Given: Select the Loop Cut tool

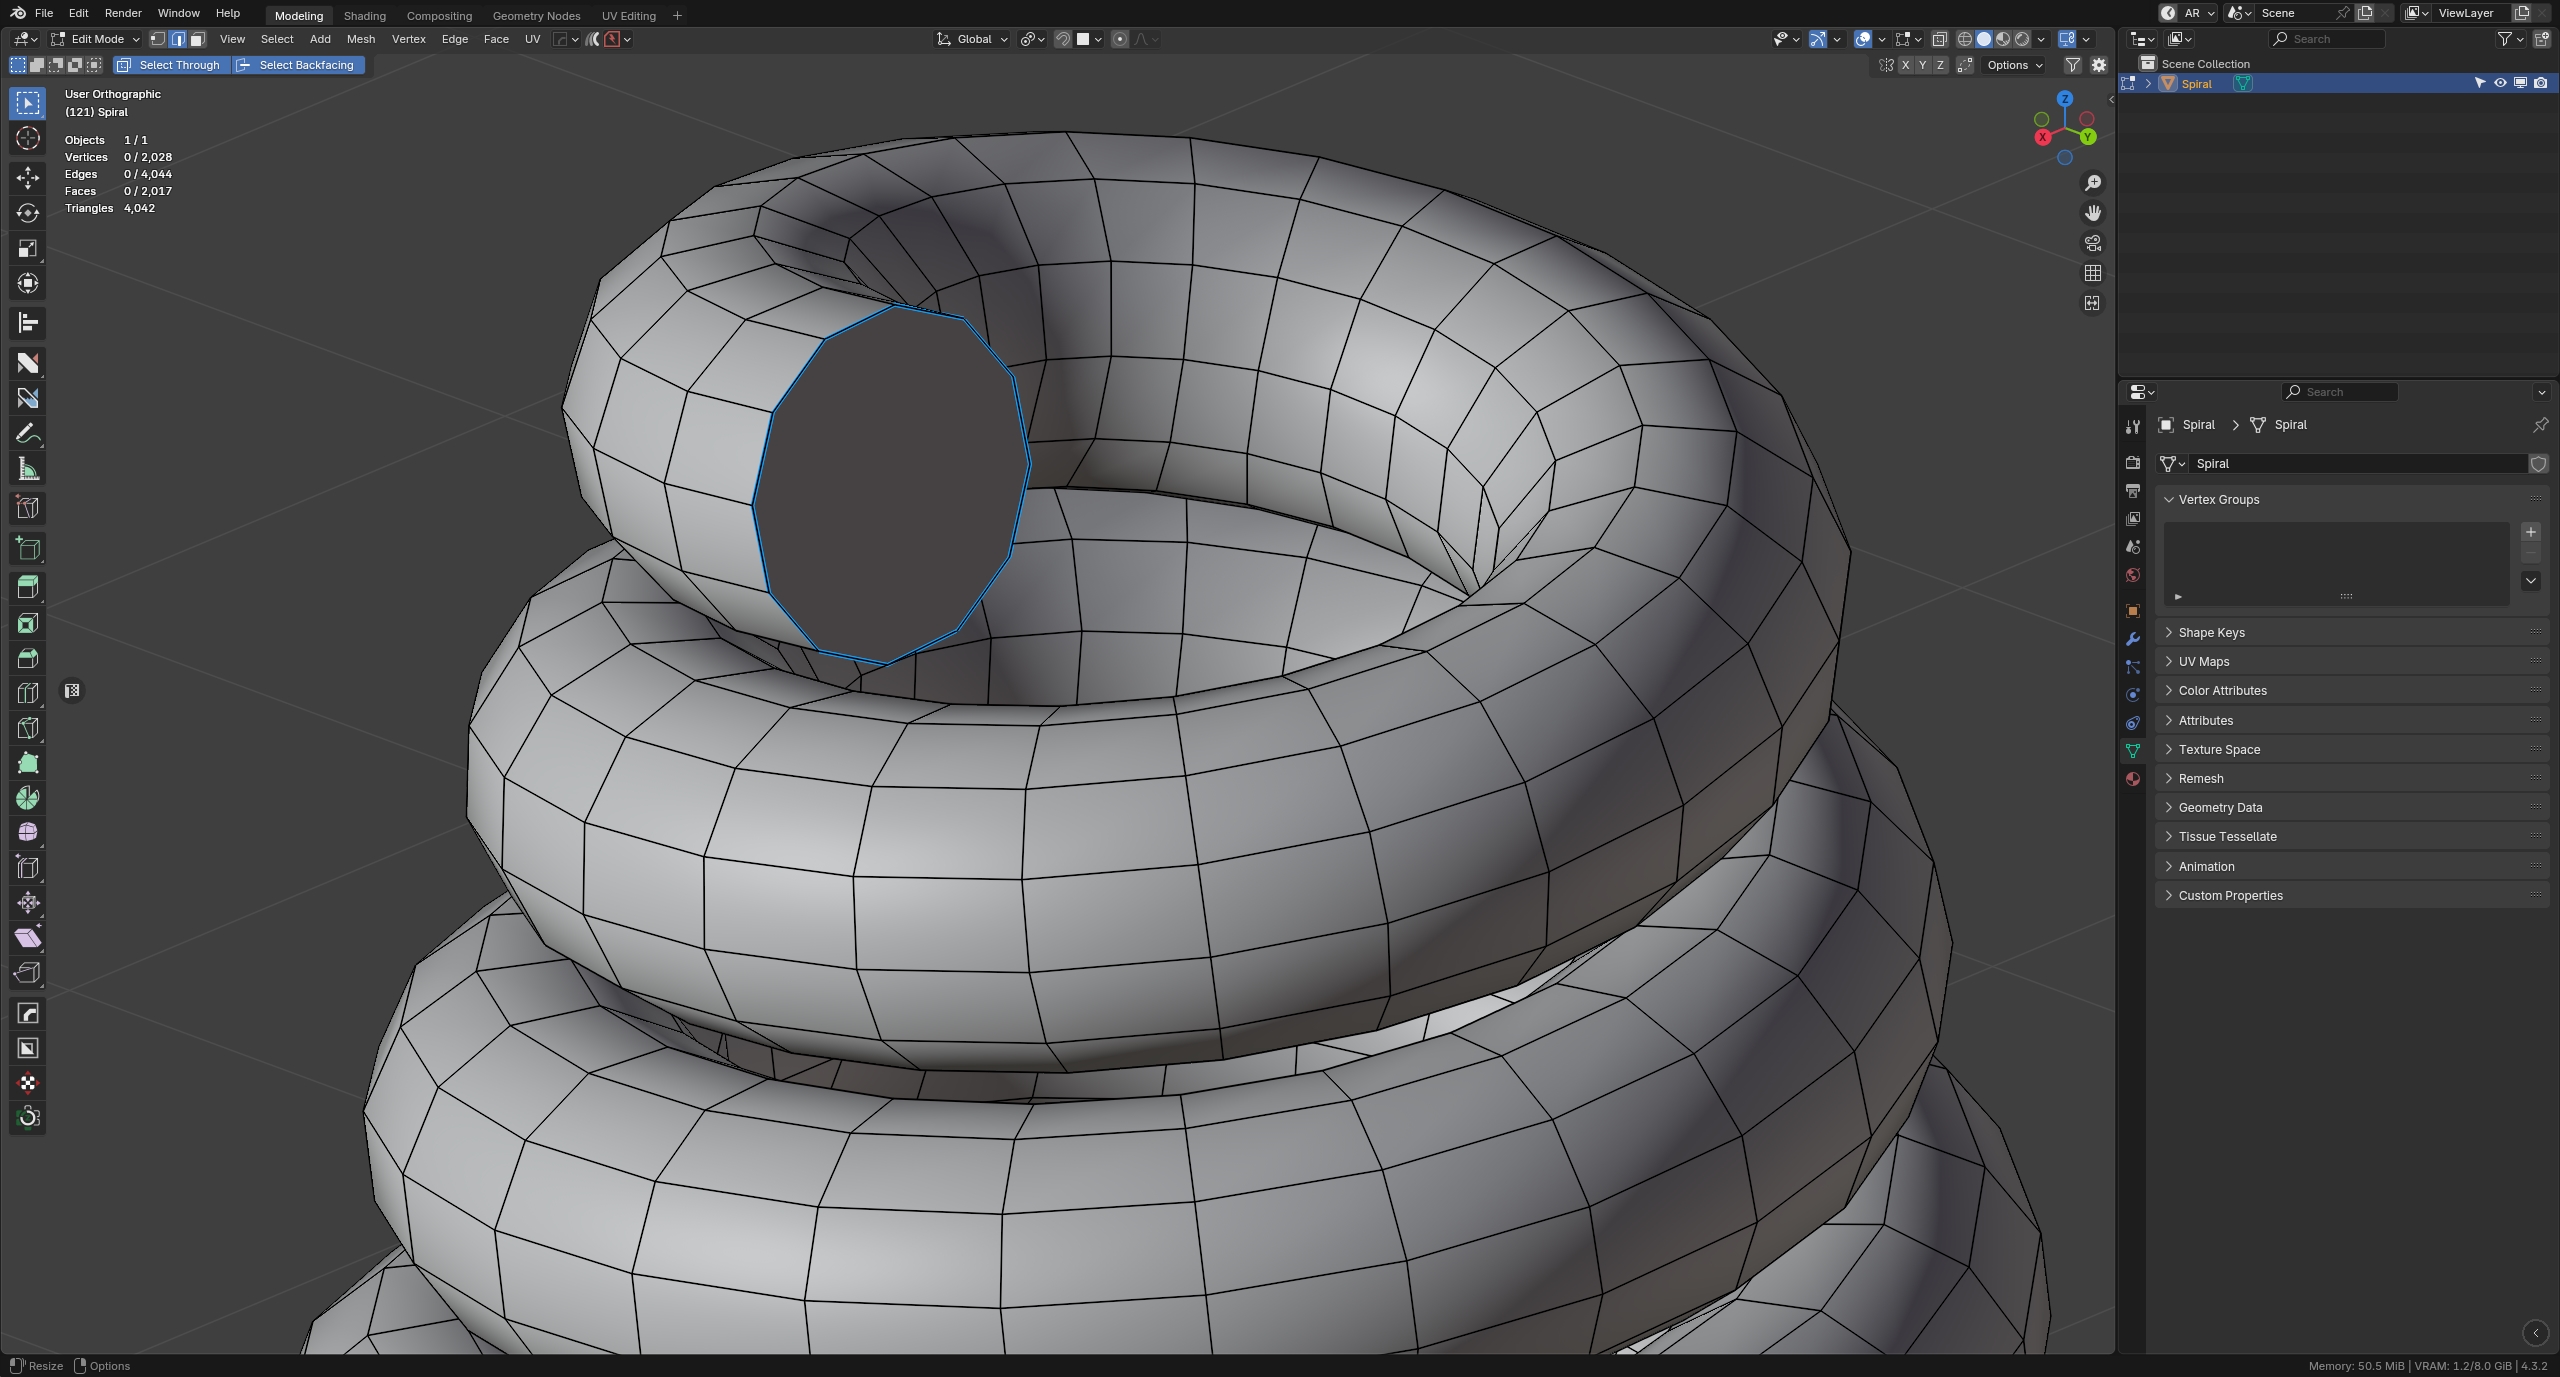Looking at the screenshot, I should pyautogui.click(x=28, y=693).
